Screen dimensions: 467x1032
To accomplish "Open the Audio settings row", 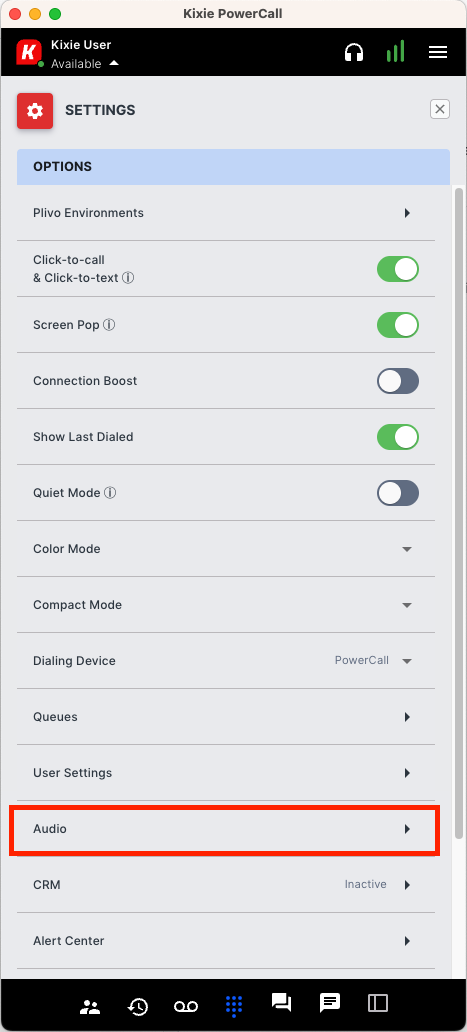I will [226, 829].
